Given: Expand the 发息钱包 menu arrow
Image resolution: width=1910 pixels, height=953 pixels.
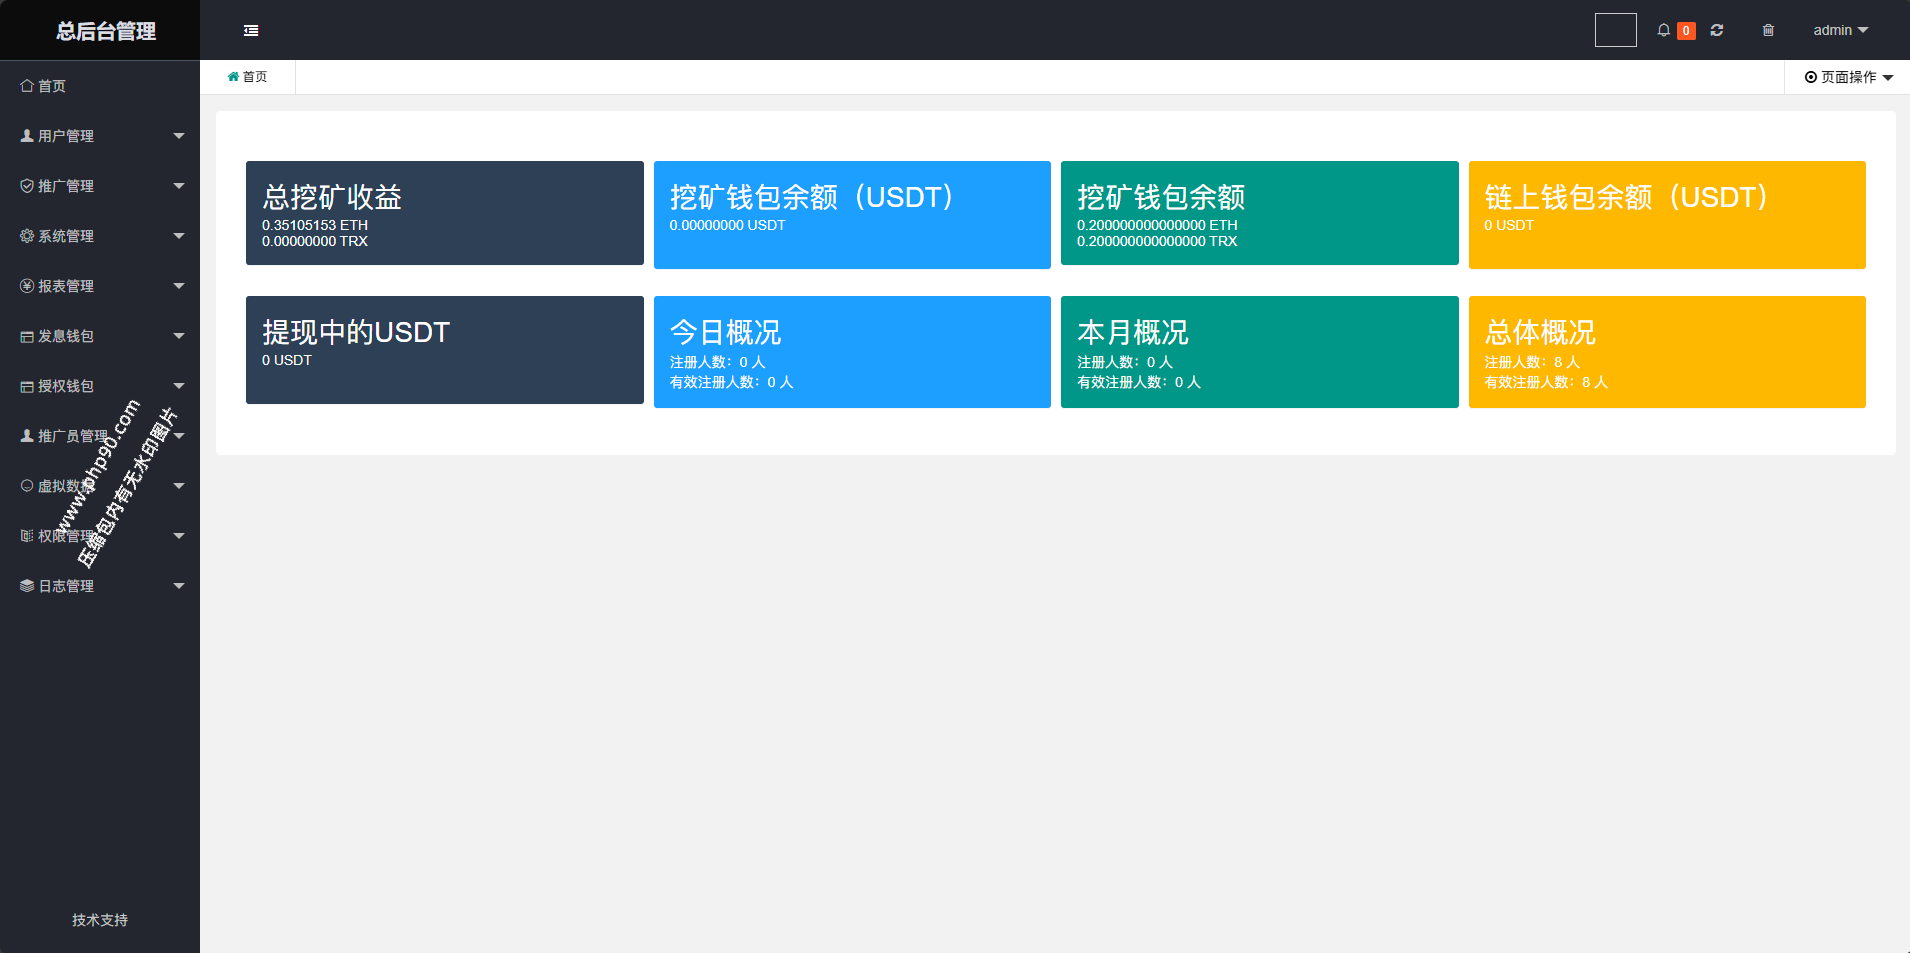Looking at the screenshot, I should coord(179,336).
